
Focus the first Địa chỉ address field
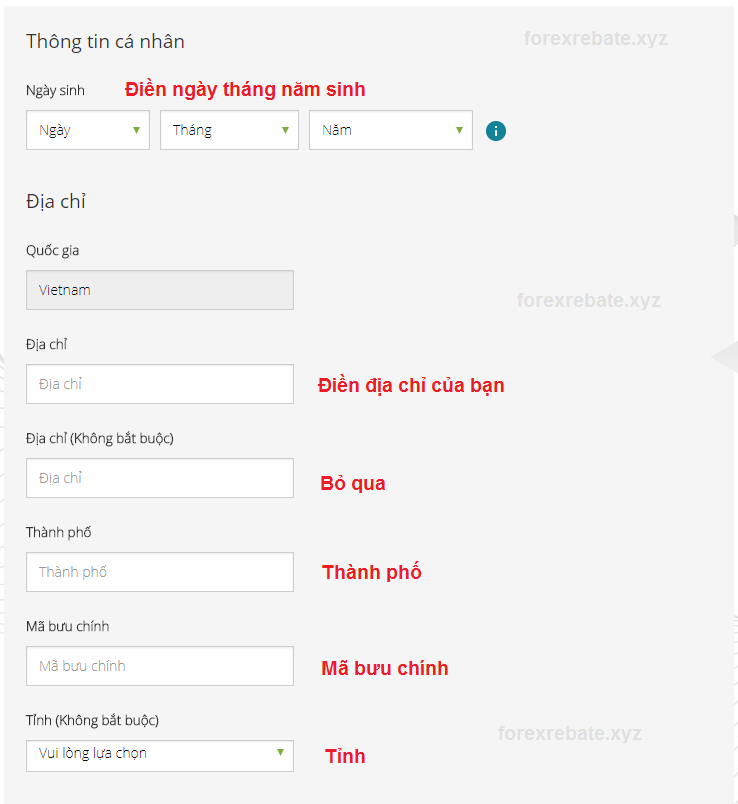[x=160, y=384]
